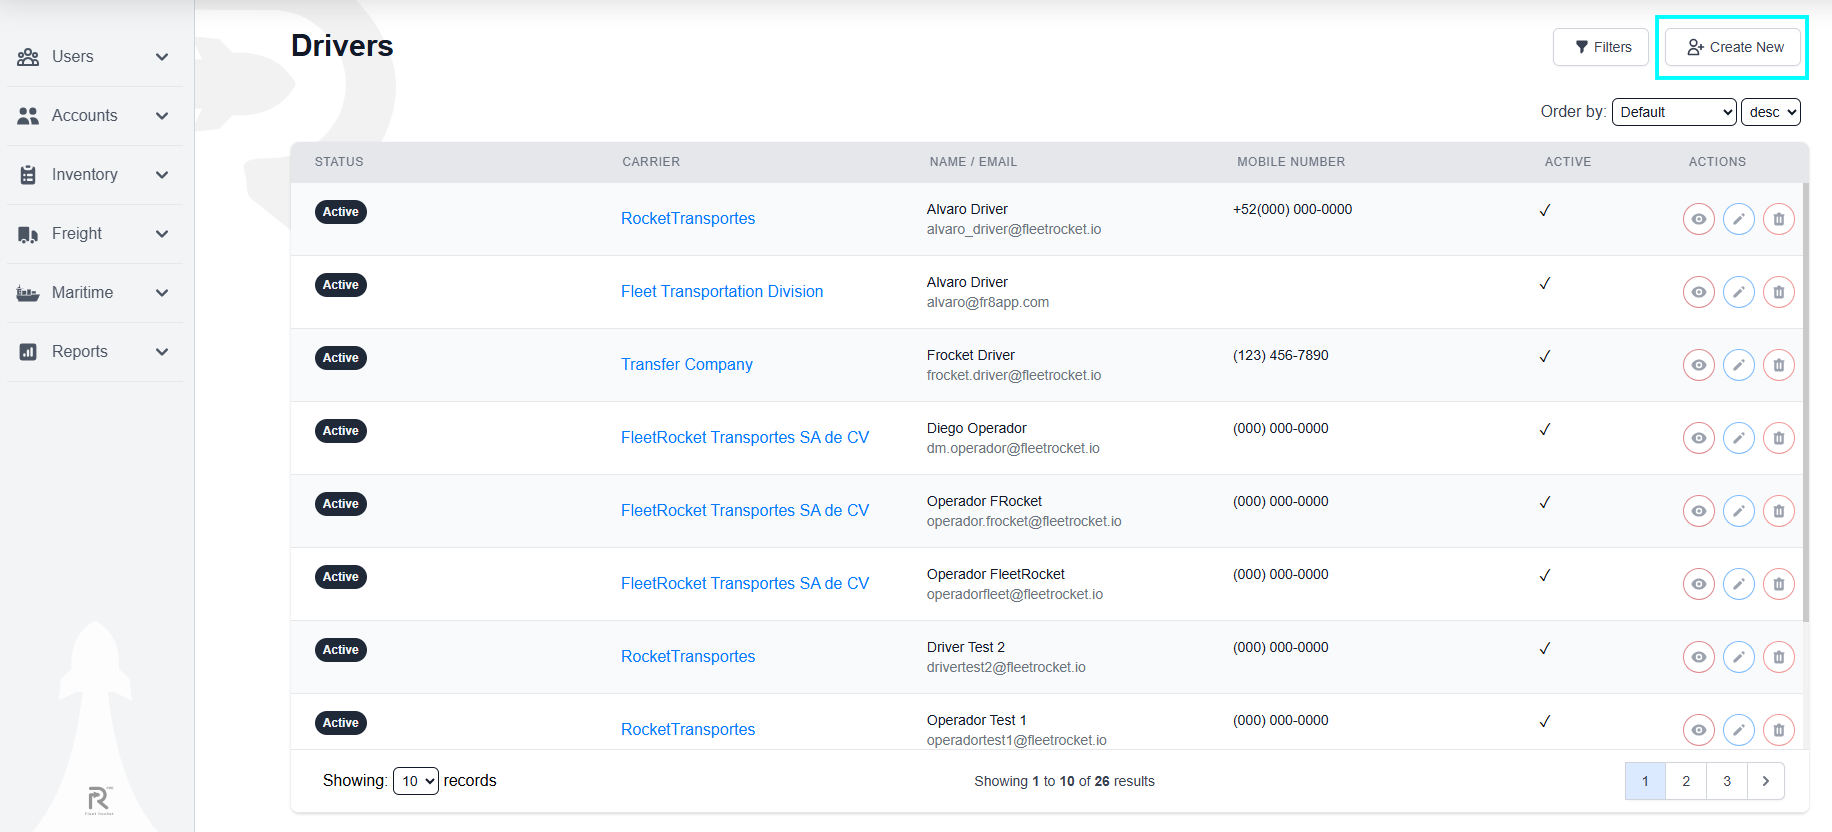
Task: View the Driver Test 2 record
Action: pyautogui.click(x=1698, y=657)
